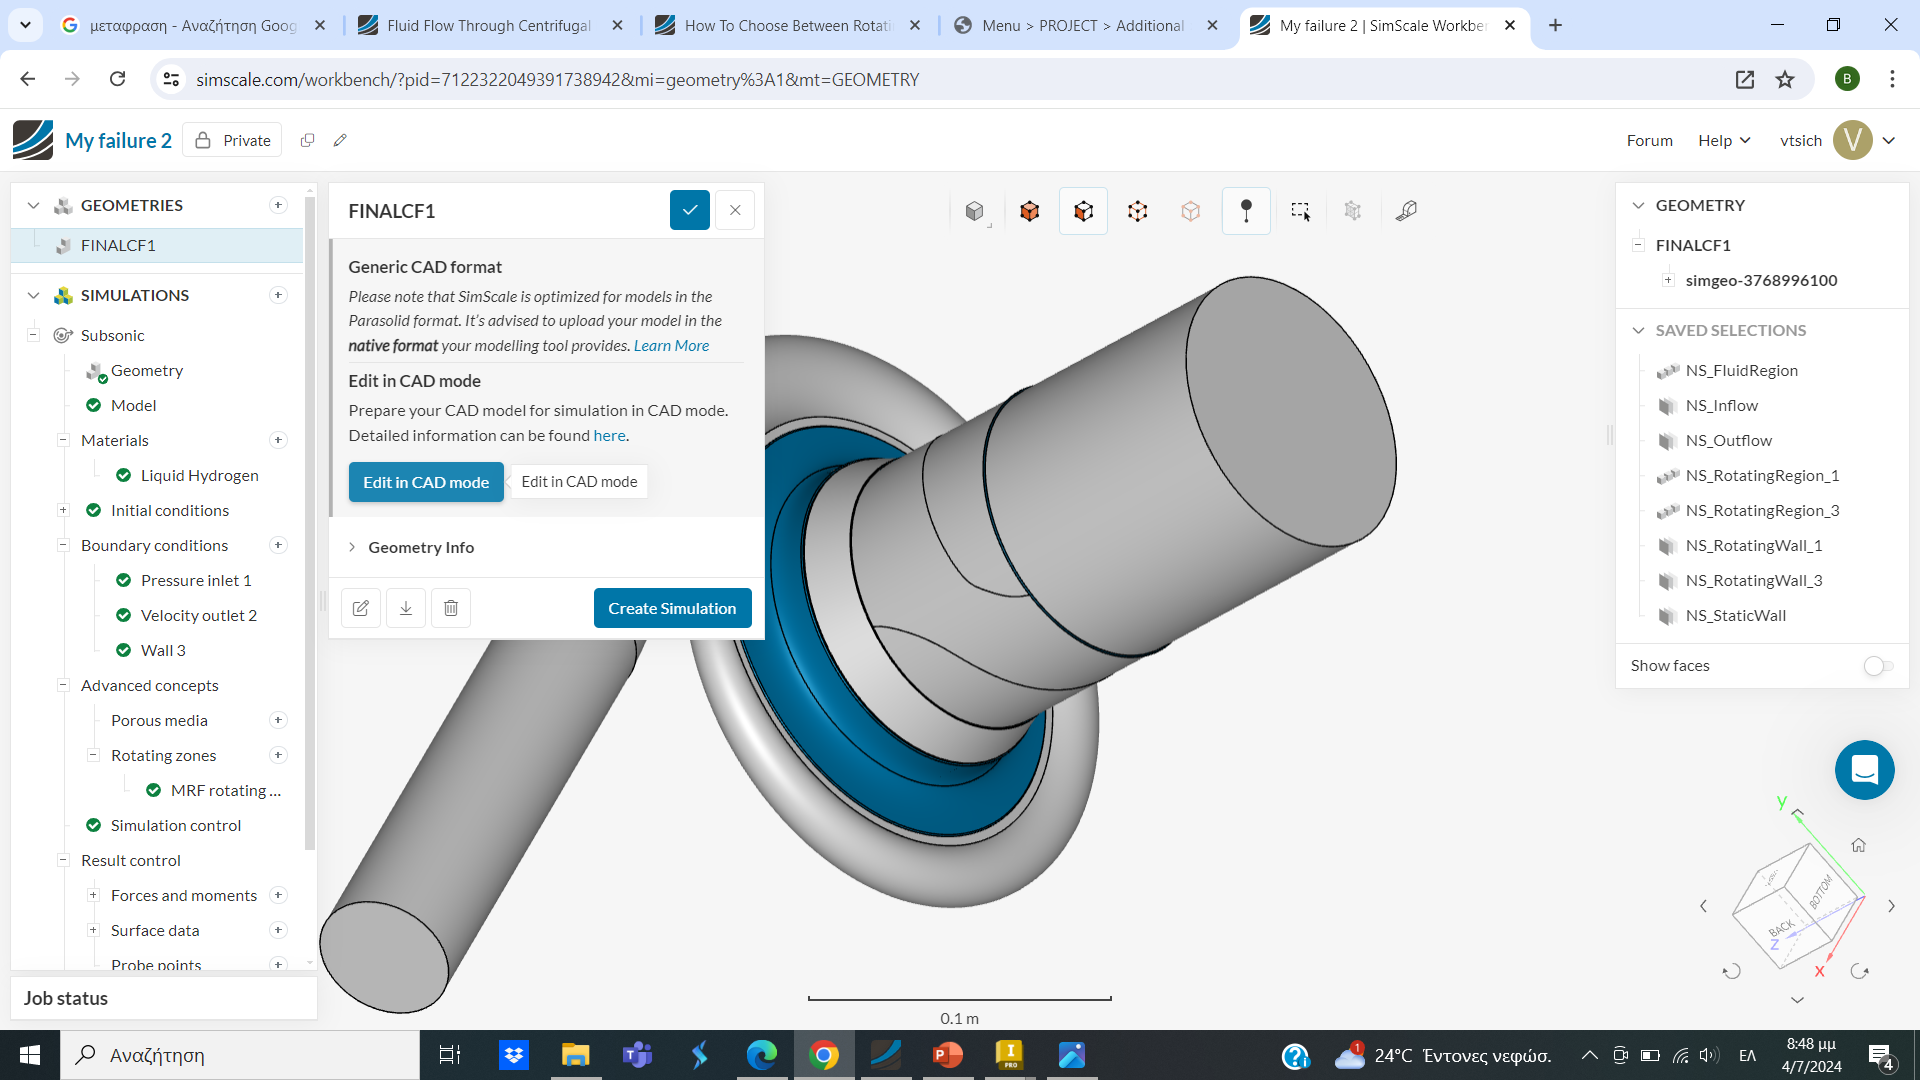Open the Help menu
Image resolution: width=1920 pixels, height=1080 pixels.
[x=1722, y=140]
